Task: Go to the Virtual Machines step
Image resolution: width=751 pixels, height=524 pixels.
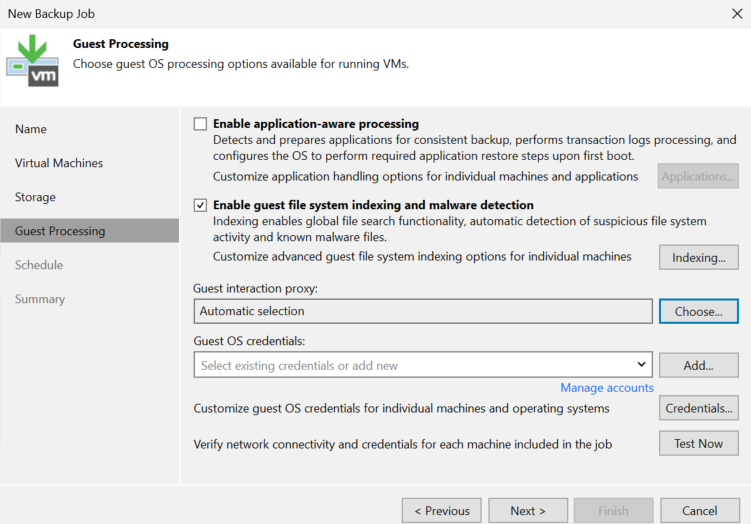Action: coord(58,163)
